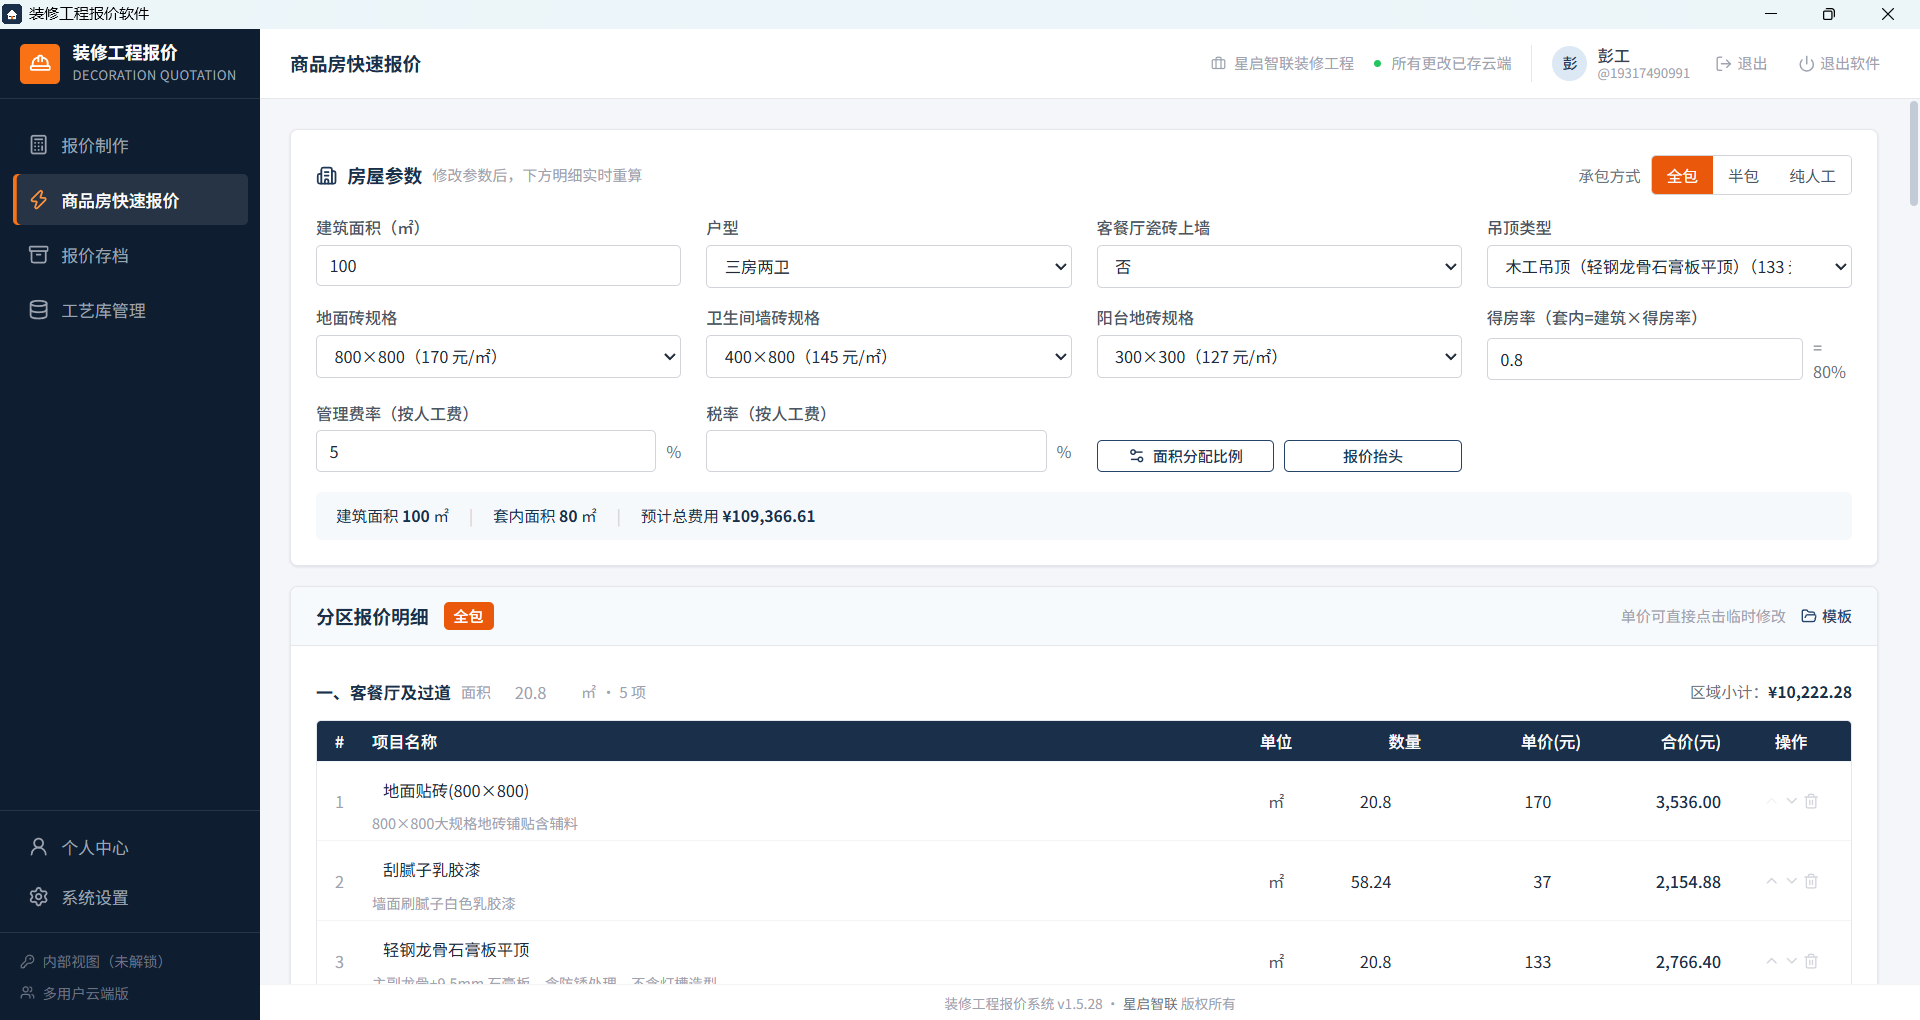Click the 20.8 area value of 客餐厅及过道
This screenshot has width=1920, height=1020.
pyautogui.click(x=531, y=693)
